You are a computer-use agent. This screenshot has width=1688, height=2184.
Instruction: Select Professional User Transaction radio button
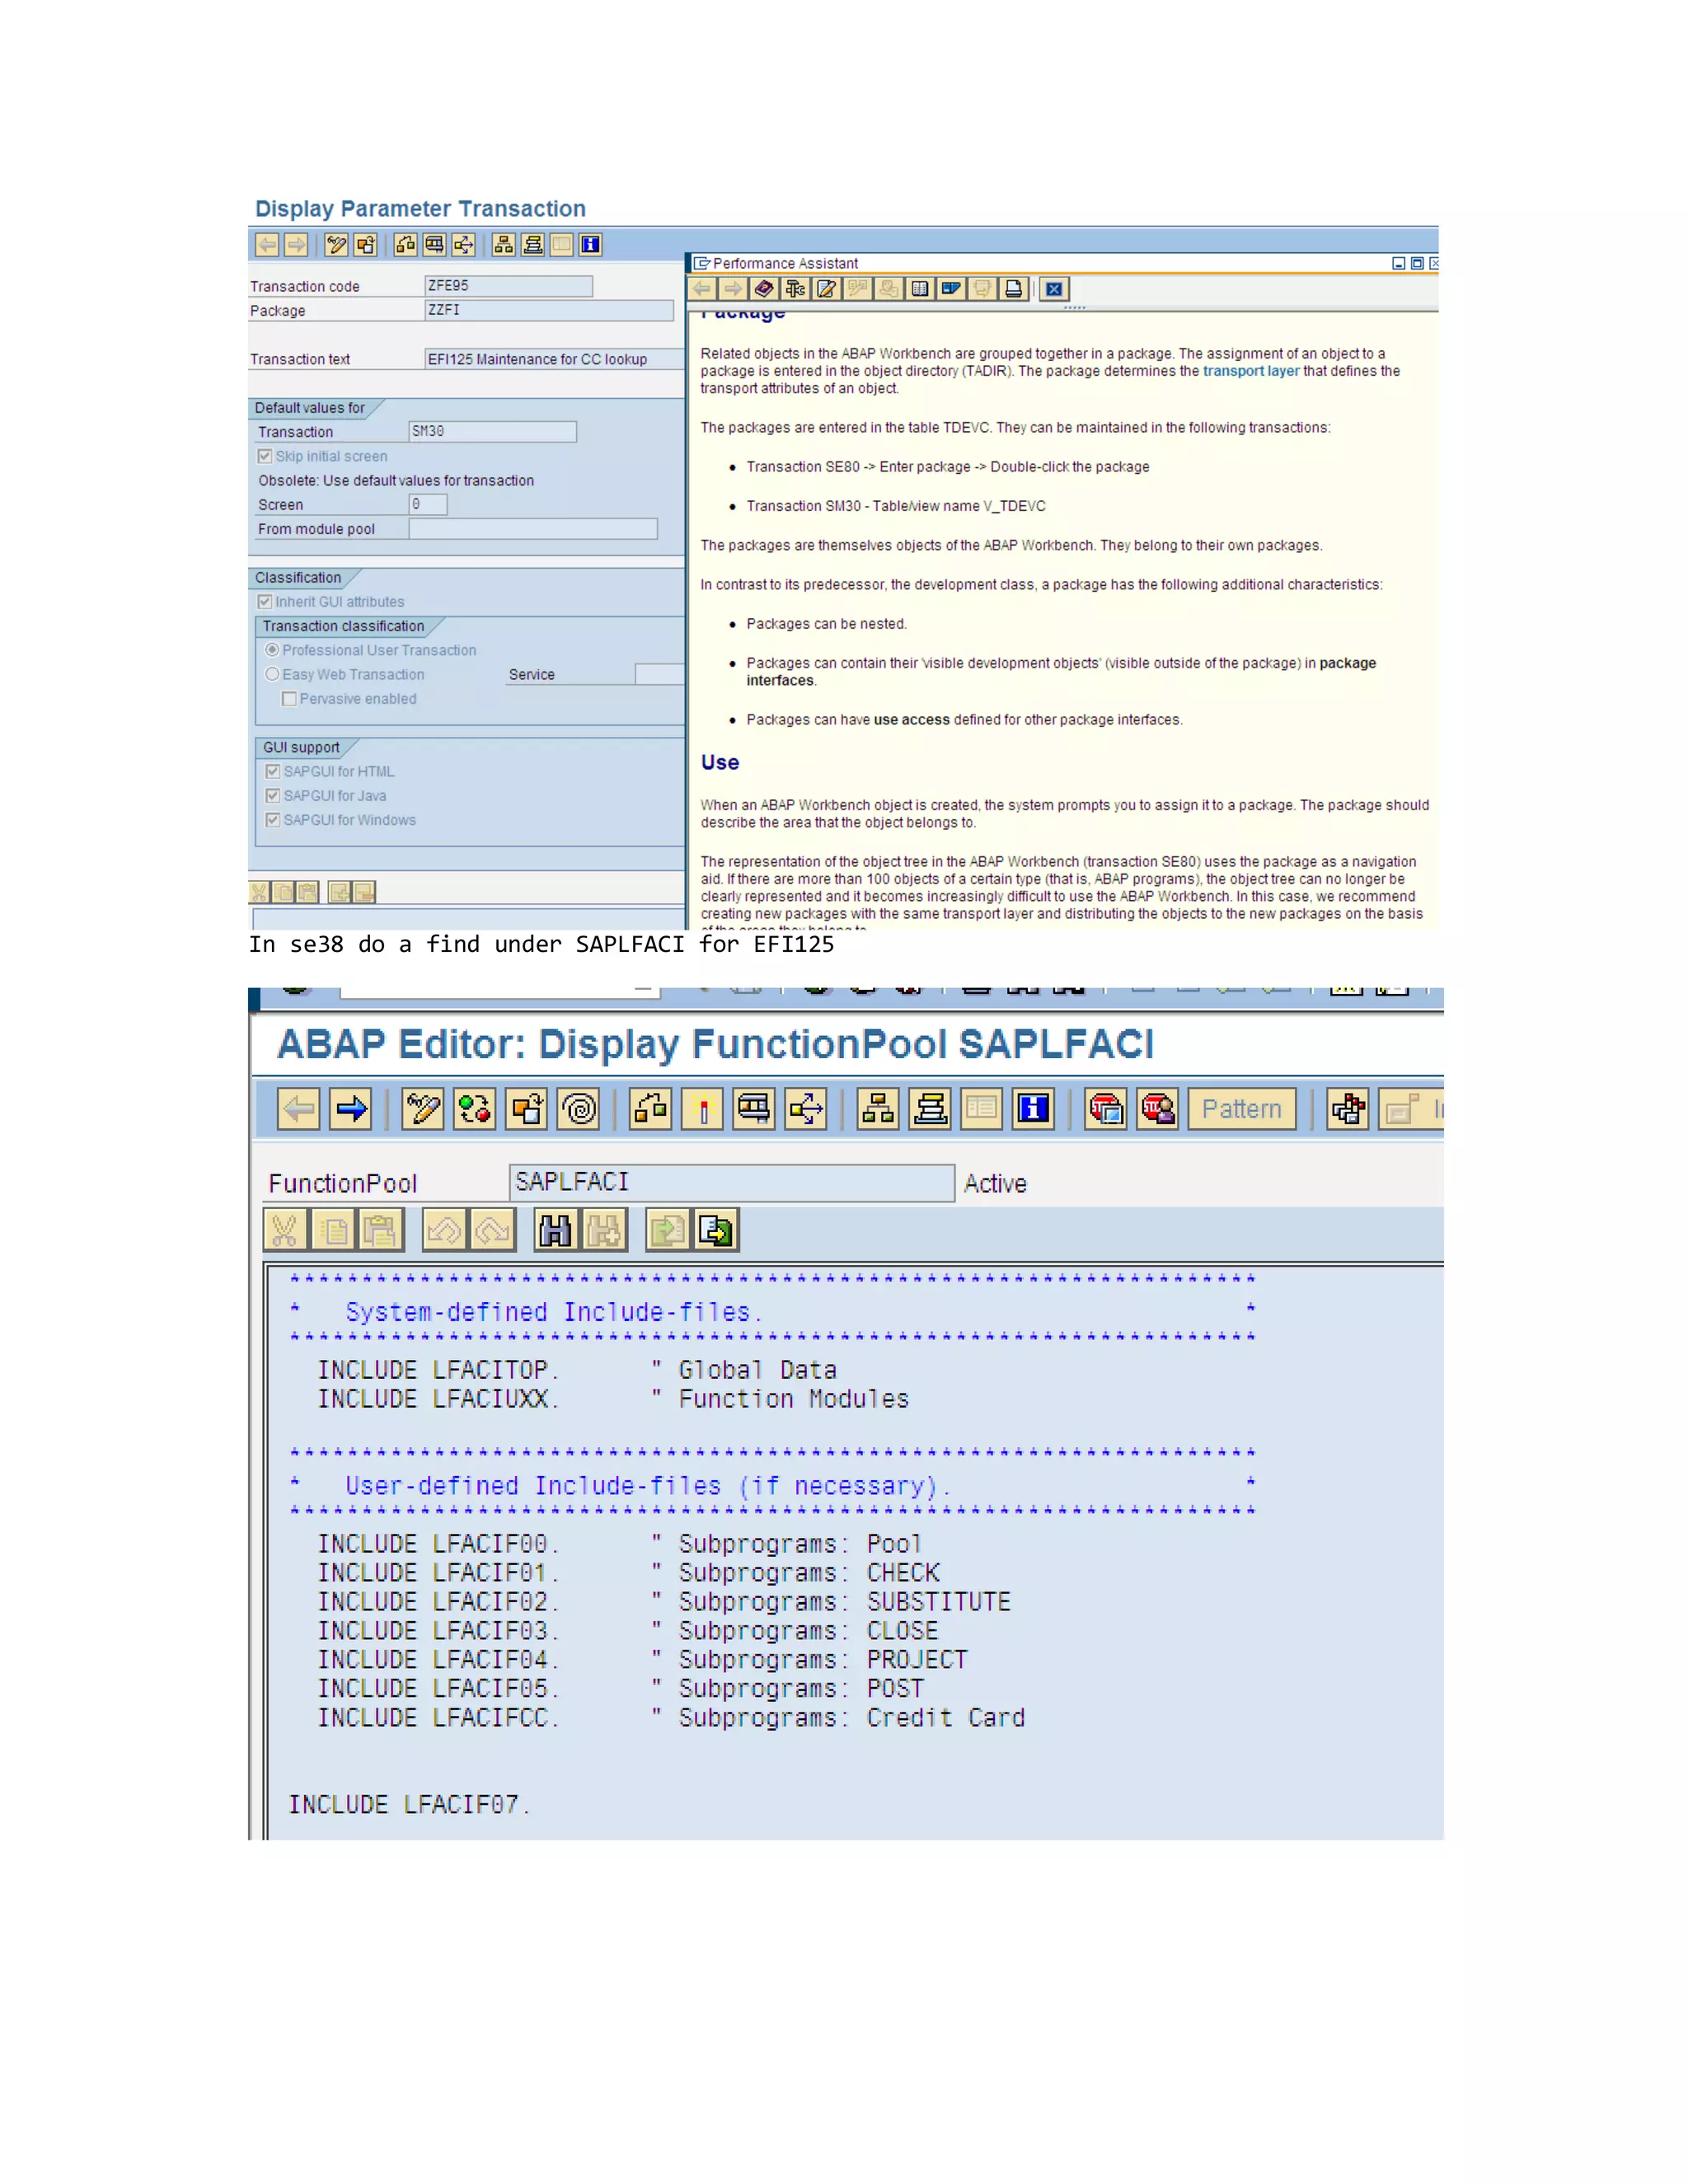coord(272,650)
